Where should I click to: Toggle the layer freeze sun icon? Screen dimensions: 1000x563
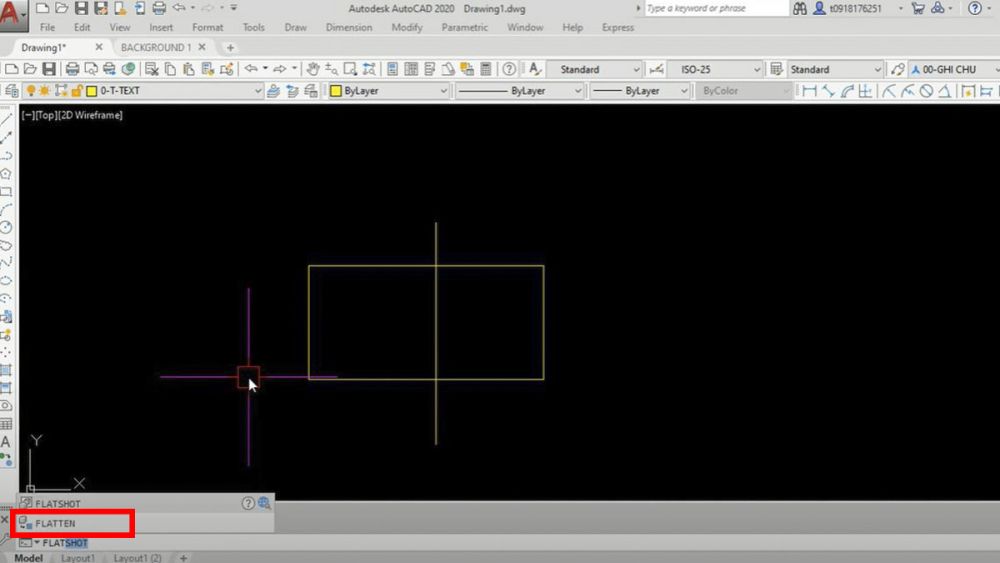[x=45, y=91]
